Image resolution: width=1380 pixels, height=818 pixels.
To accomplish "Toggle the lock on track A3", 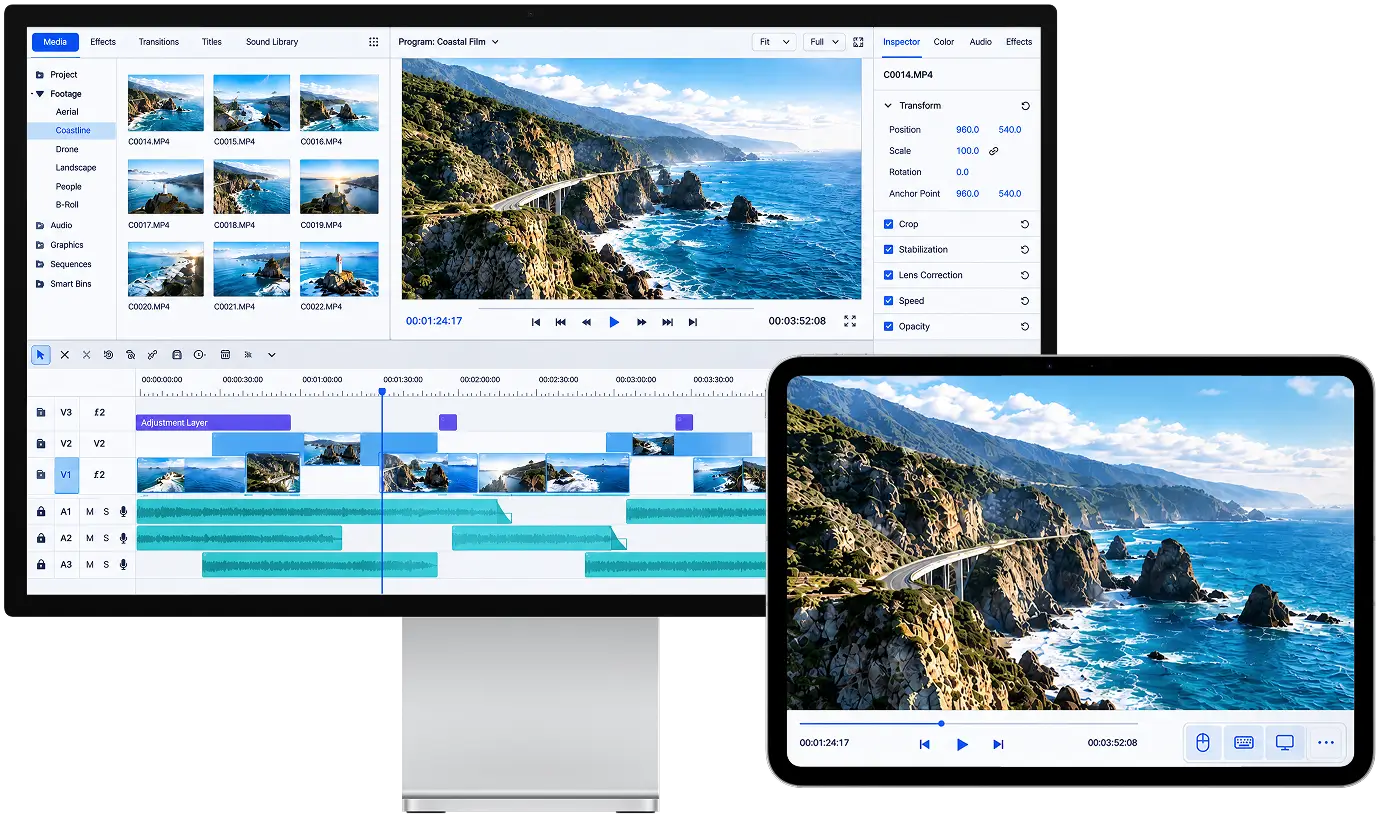I will click(41, 565).
